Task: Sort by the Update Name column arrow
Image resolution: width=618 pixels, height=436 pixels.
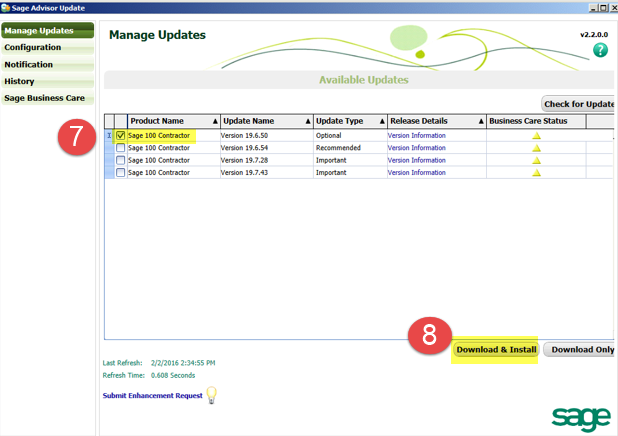Action: pos(308,121)
